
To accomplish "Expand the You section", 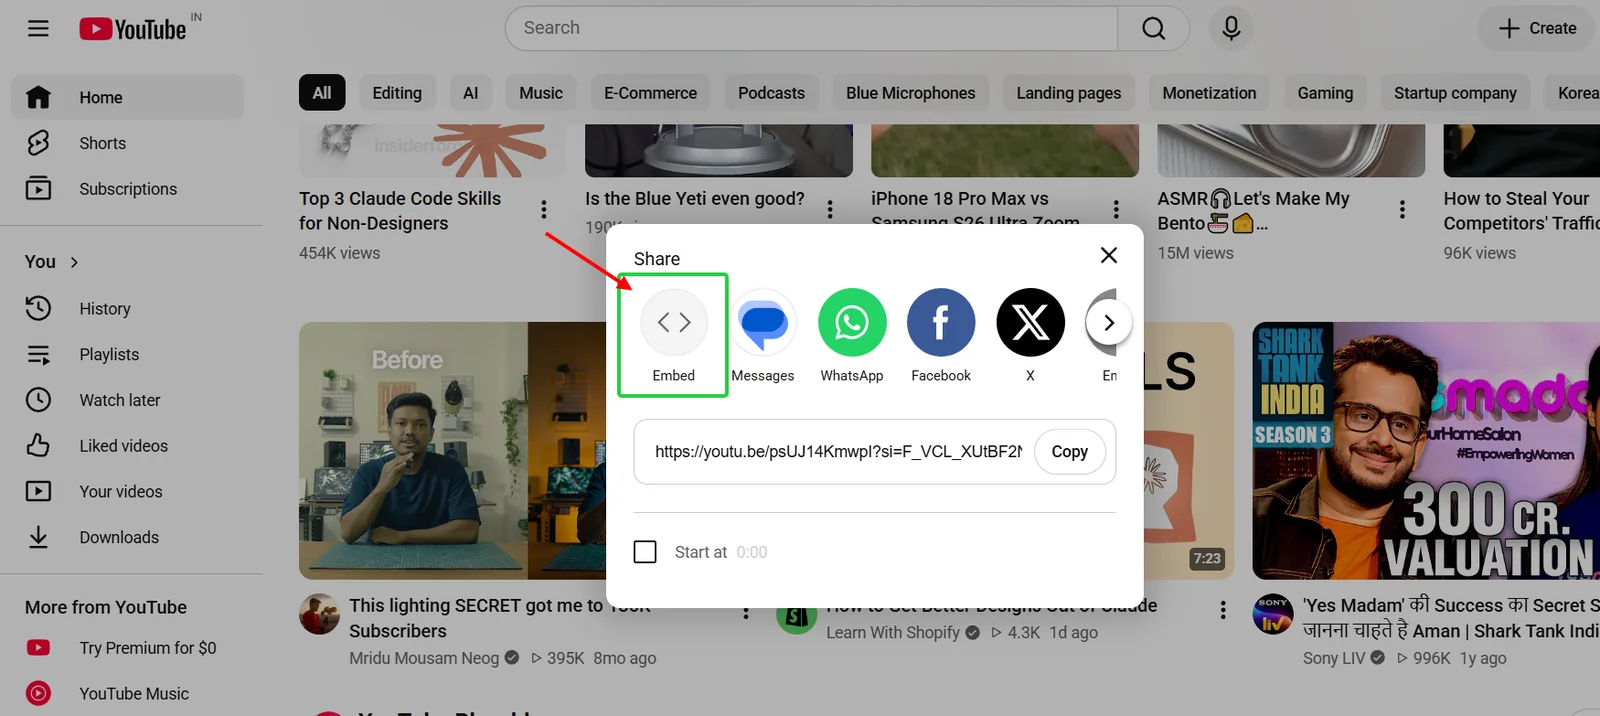I will (52, 262).
